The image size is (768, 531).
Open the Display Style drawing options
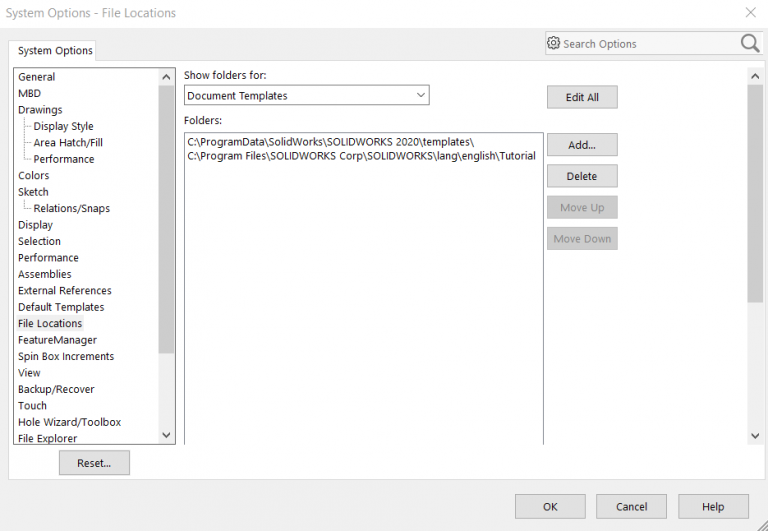(63, 126)
